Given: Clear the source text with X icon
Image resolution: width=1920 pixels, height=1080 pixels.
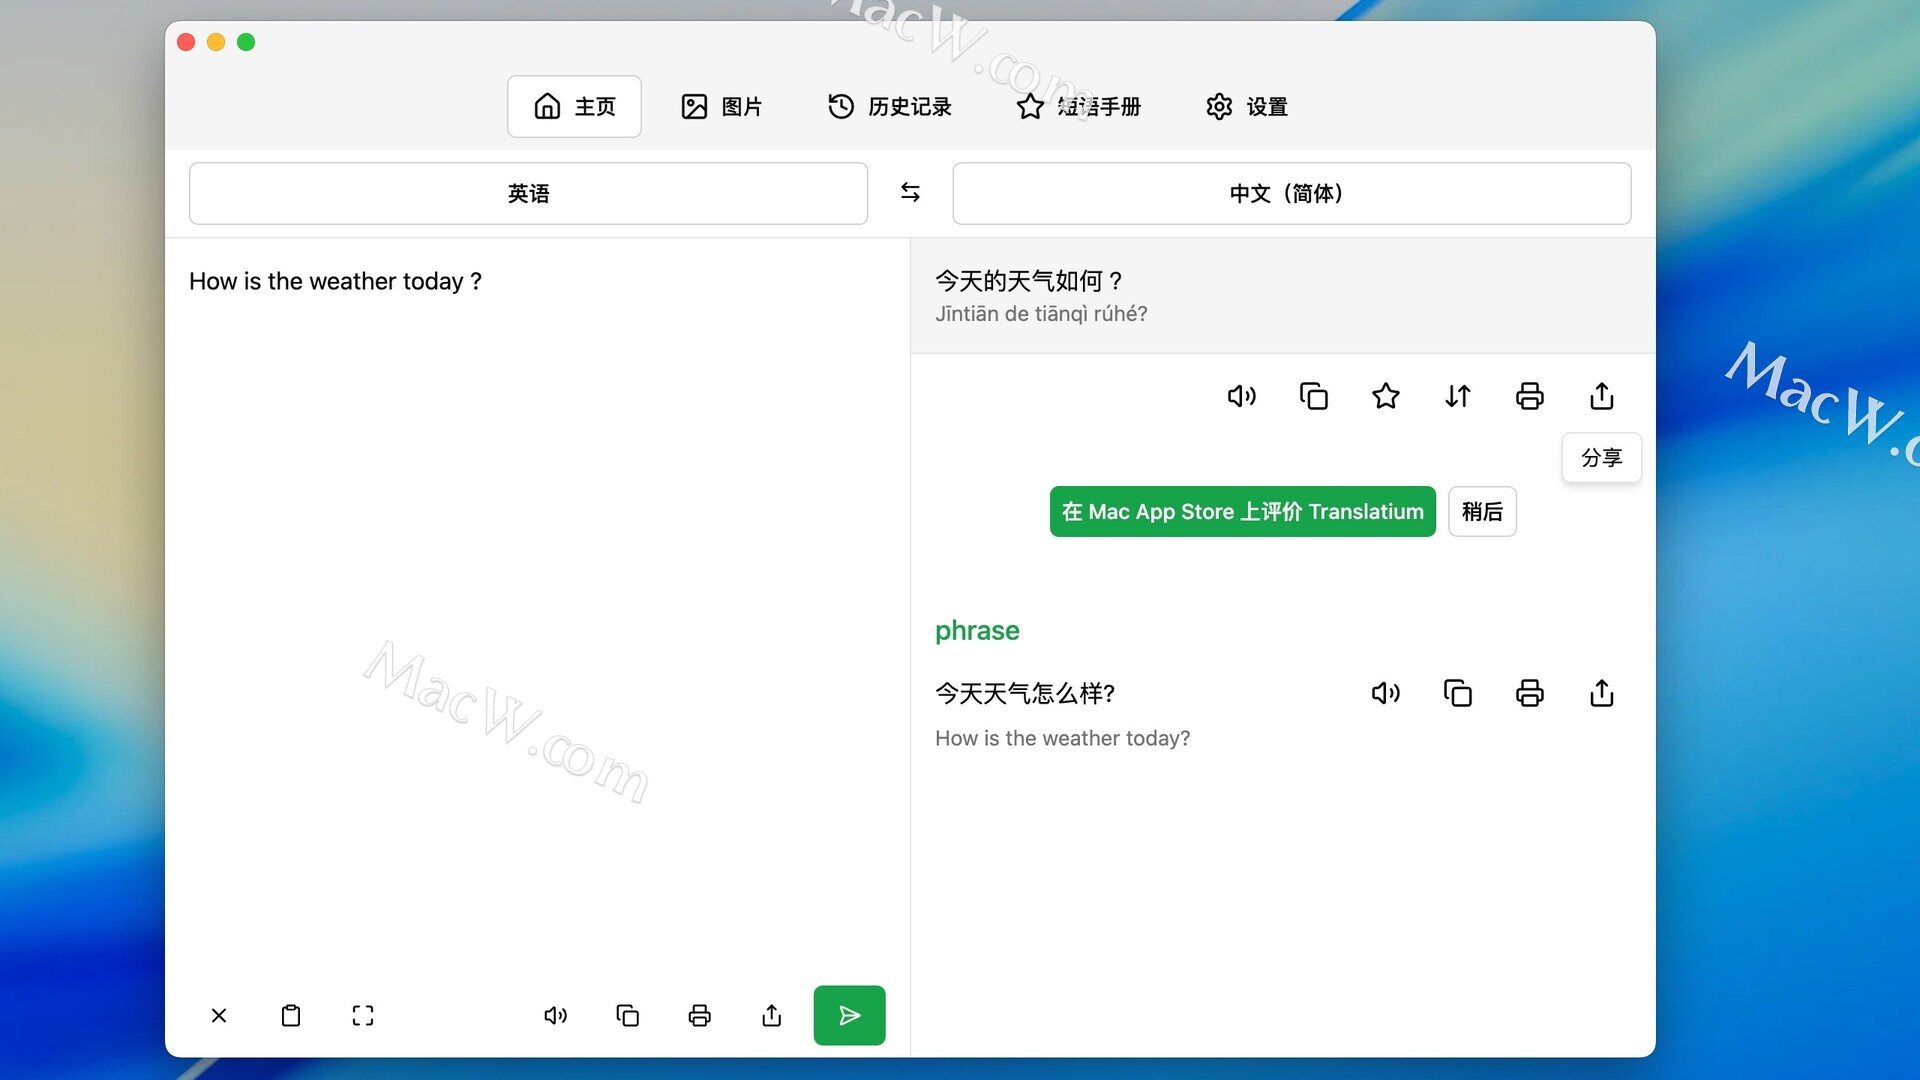Looking at the screenshot, I should (219, 1016).
